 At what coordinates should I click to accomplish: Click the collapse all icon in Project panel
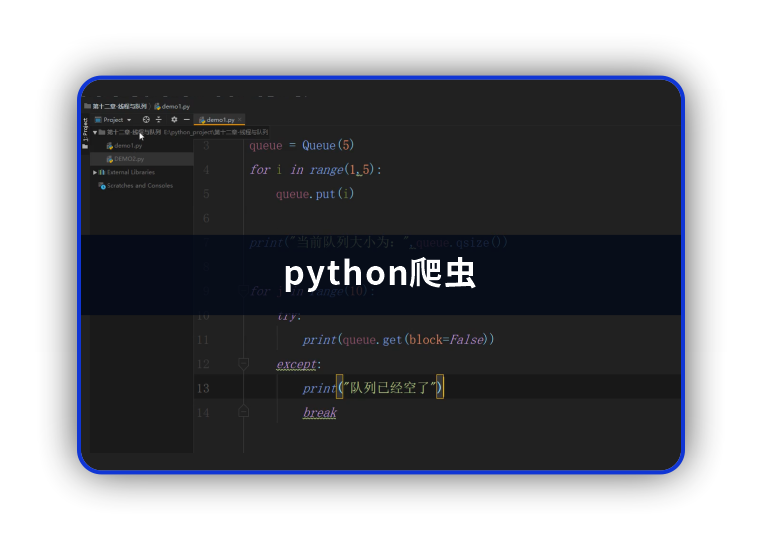coord(159,119)
